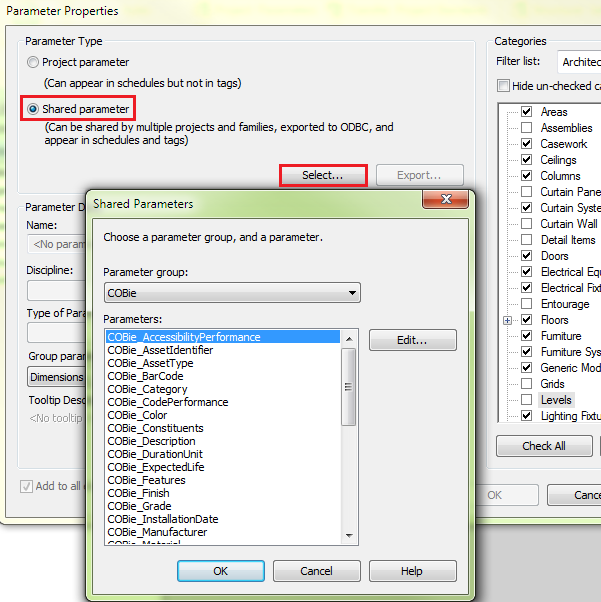This screenshot has height=602, width=601.
Task: Check the Grids category
Action: tap(526, 384)
